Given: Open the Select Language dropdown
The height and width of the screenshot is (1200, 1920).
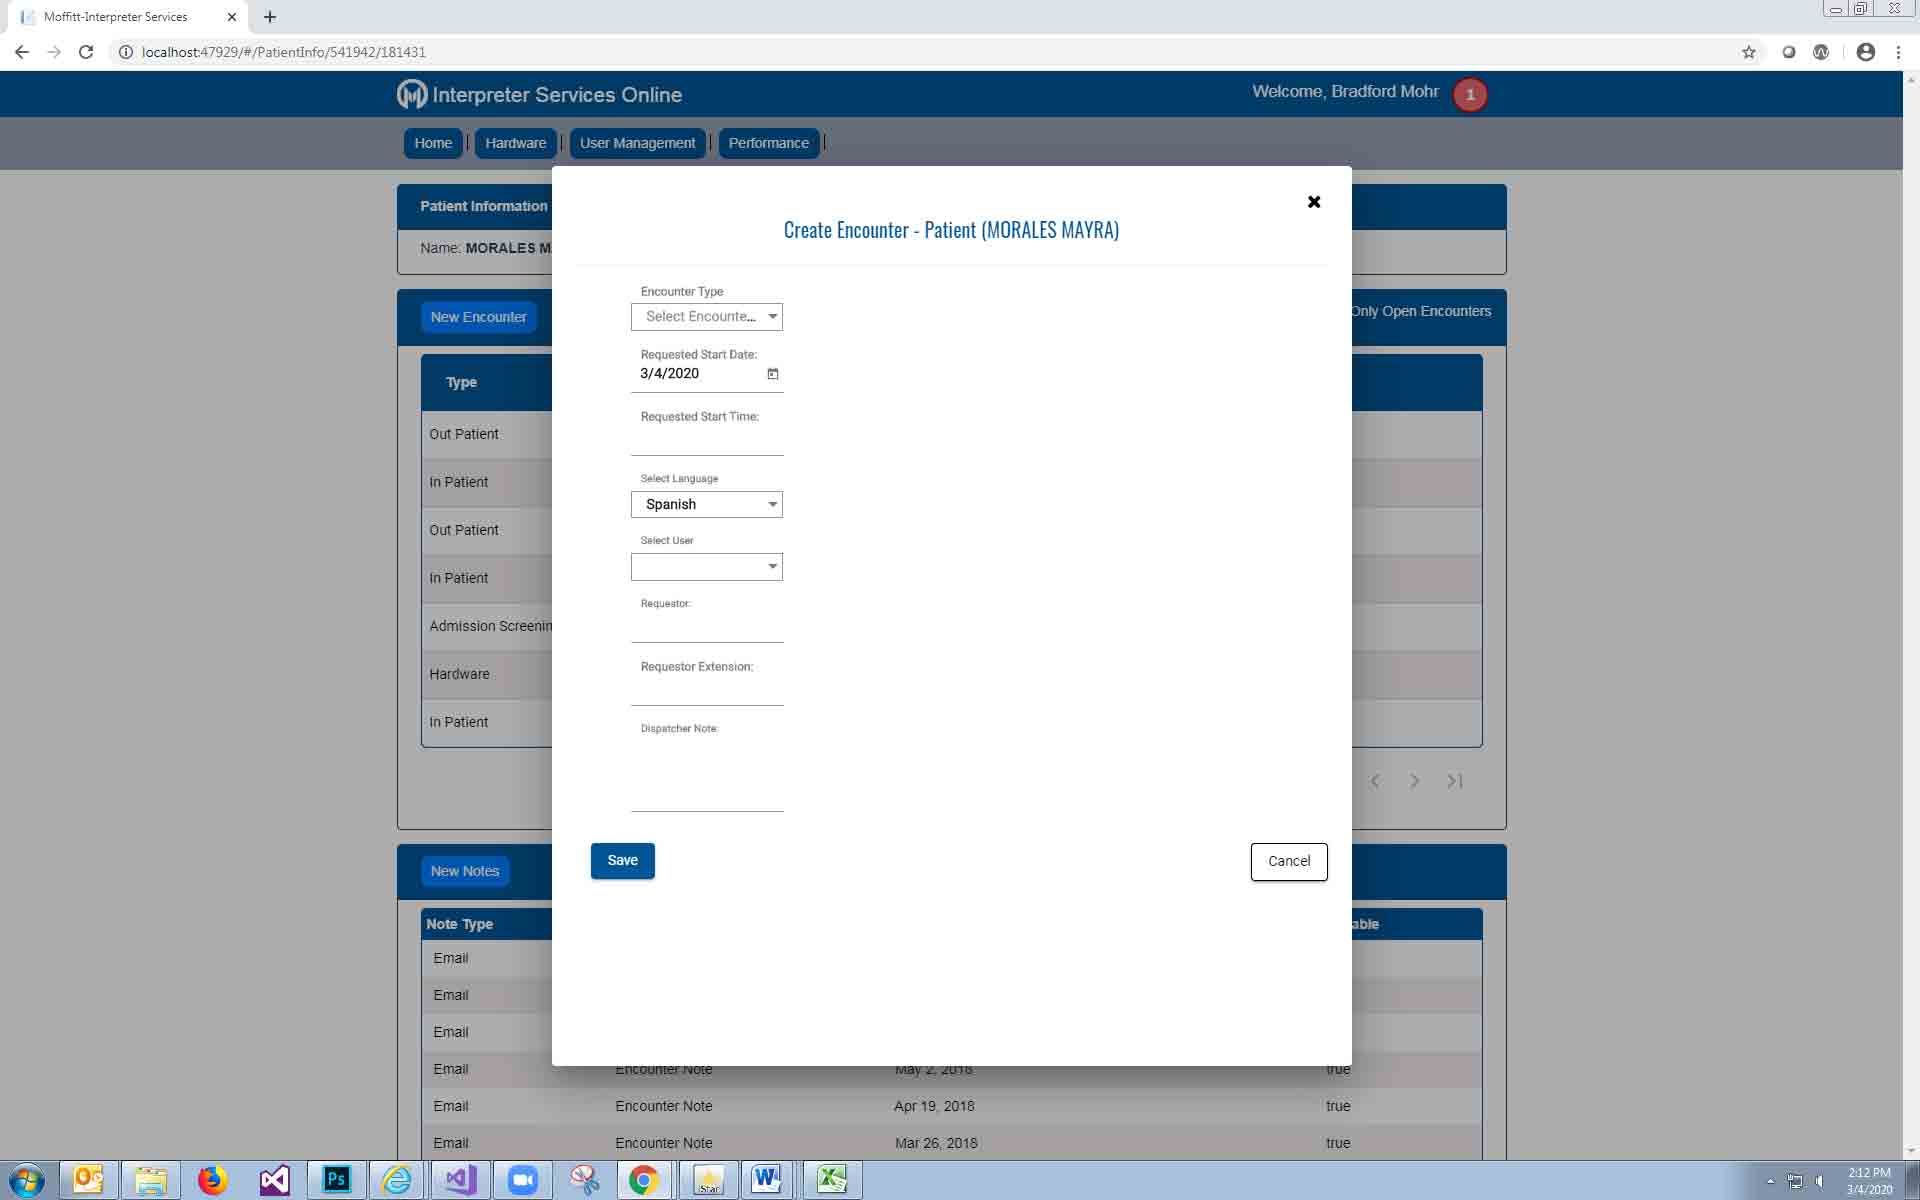Looking at the screenshot, I should pyautogui.click(x=707, y=505).
